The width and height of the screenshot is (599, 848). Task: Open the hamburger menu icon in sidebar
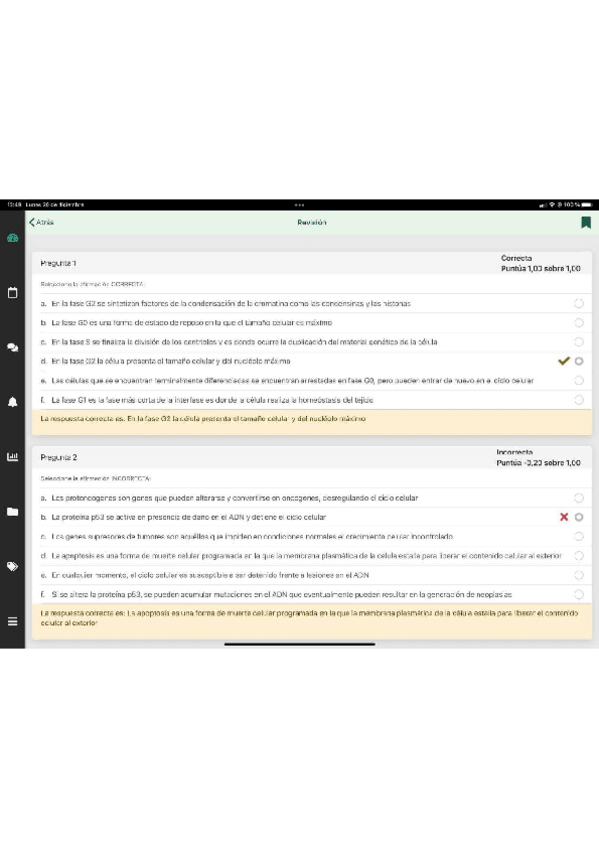(x=12, y=621)
